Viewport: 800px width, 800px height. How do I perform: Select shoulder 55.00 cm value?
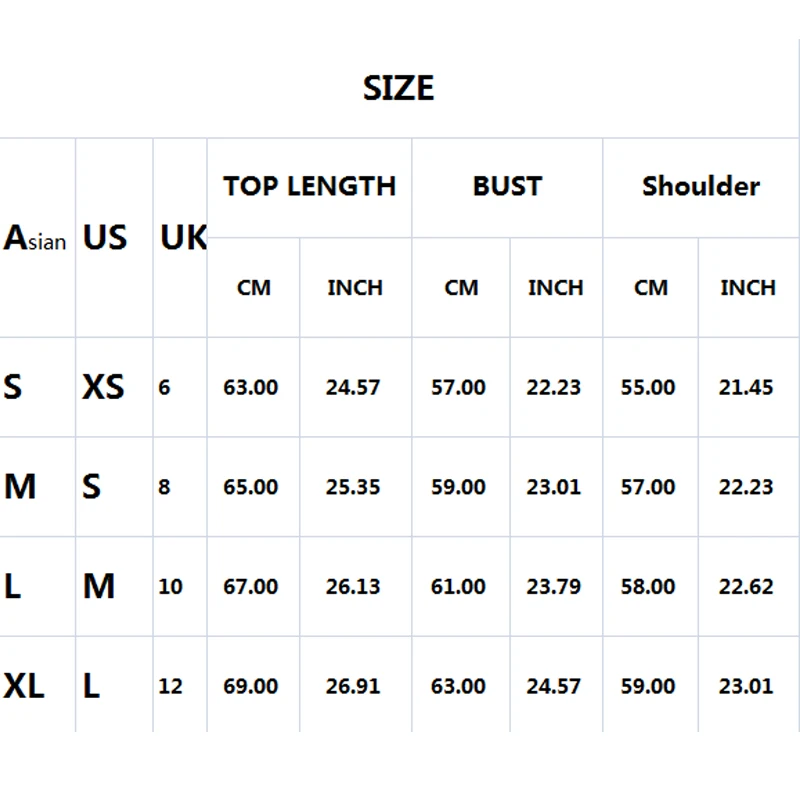(x=648, y=387)
